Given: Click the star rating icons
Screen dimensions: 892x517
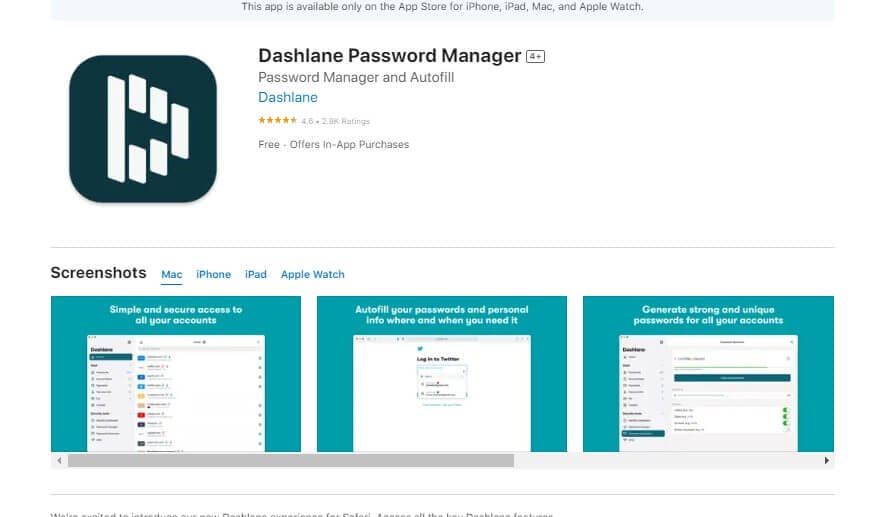Looking at the screenshot, I should pos(278,121).
